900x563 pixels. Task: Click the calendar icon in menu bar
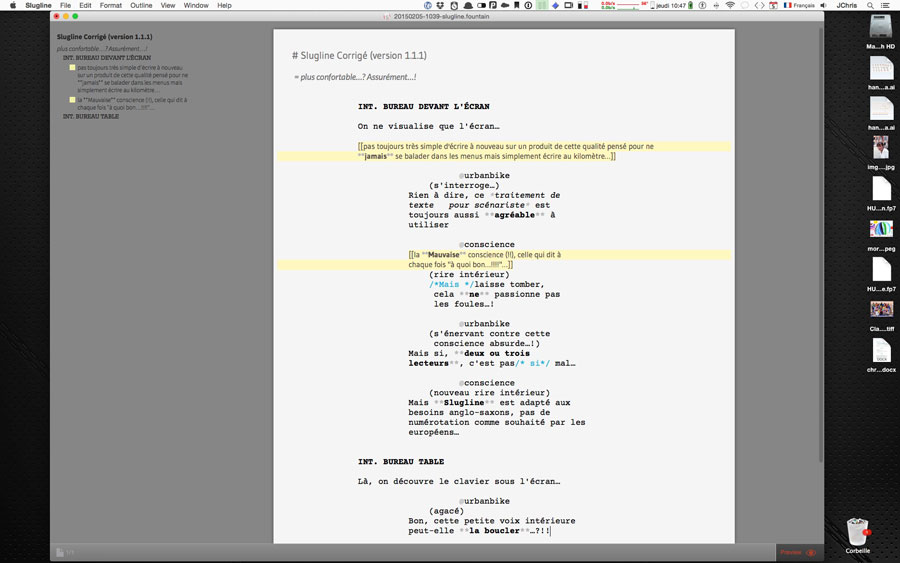(x=773, y=5)
